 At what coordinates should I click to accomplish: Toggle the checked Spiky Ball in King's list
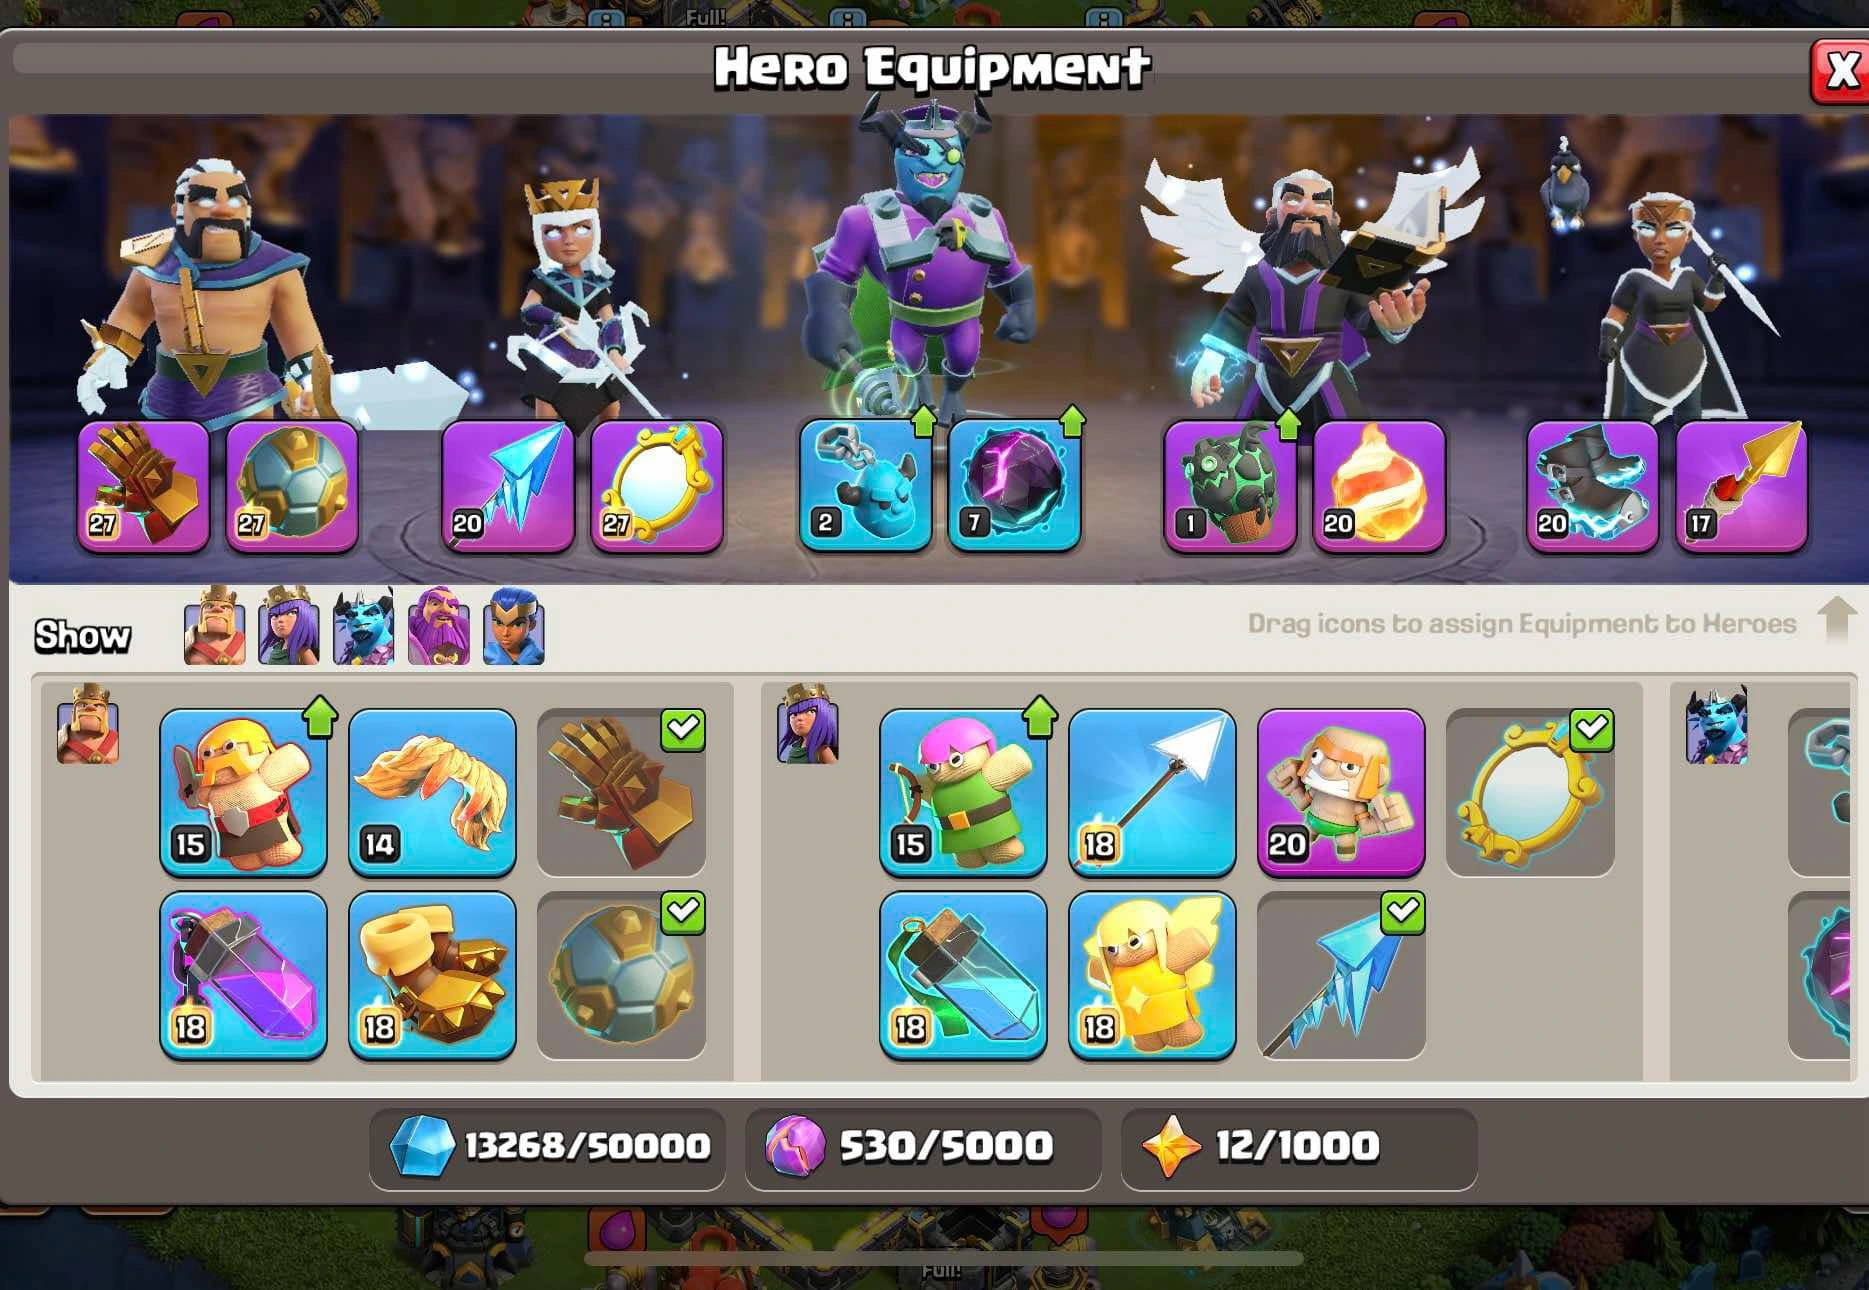click(621, 975)
